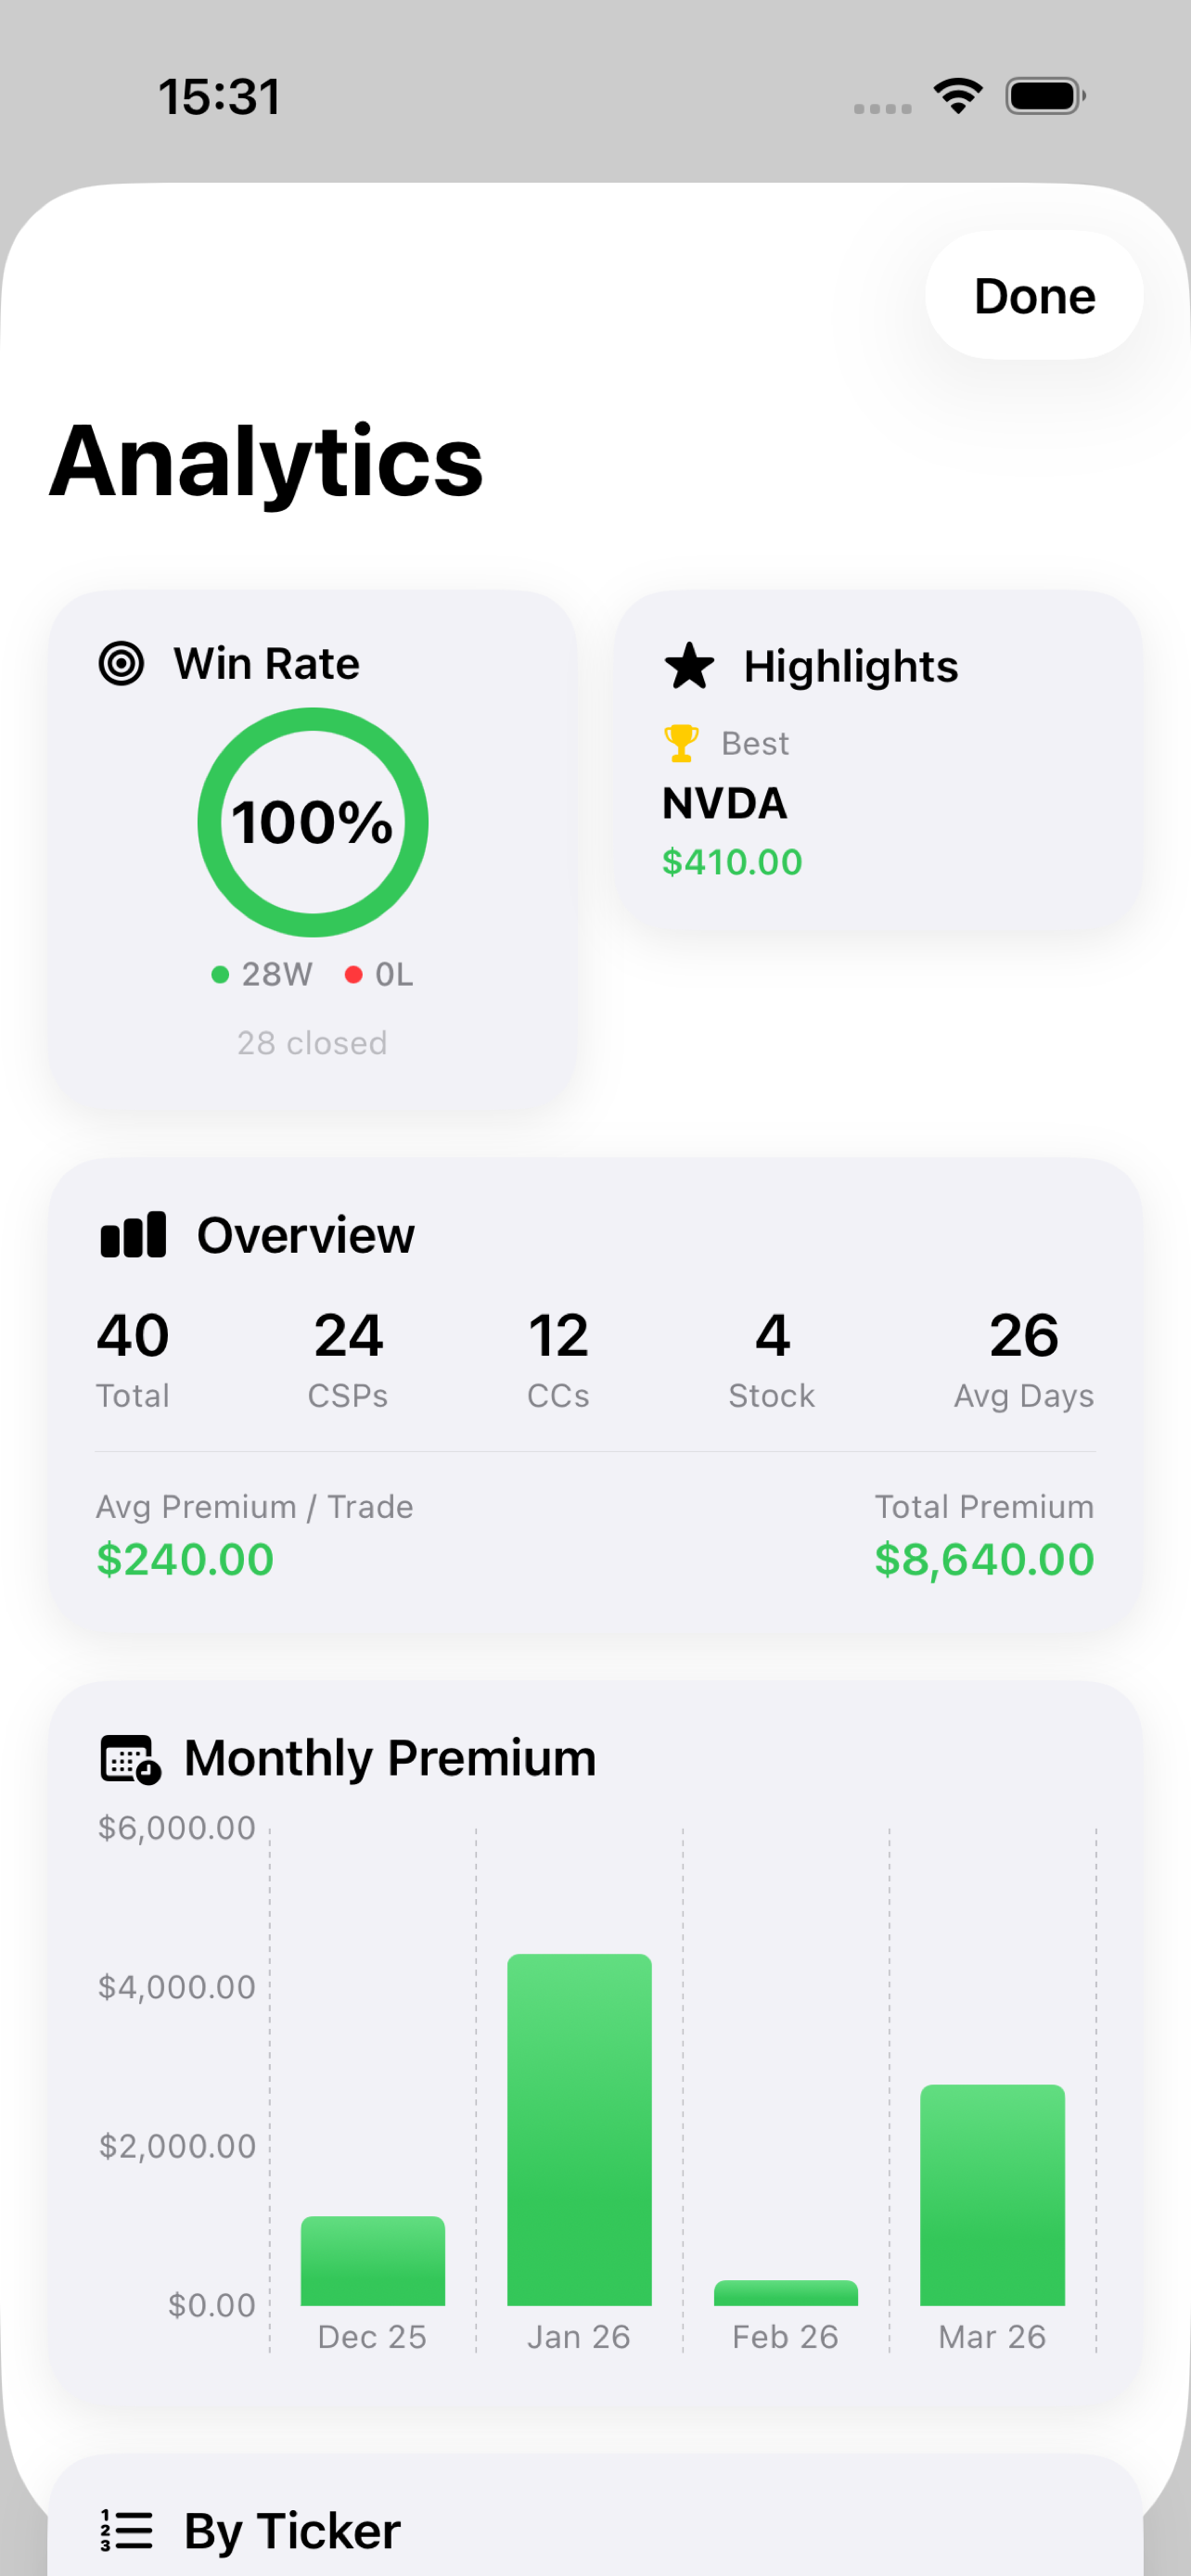Click the By Ticker list icon
Image resolution: width=1191 pixels, height=2576 pixels.
click(127, 2530)
